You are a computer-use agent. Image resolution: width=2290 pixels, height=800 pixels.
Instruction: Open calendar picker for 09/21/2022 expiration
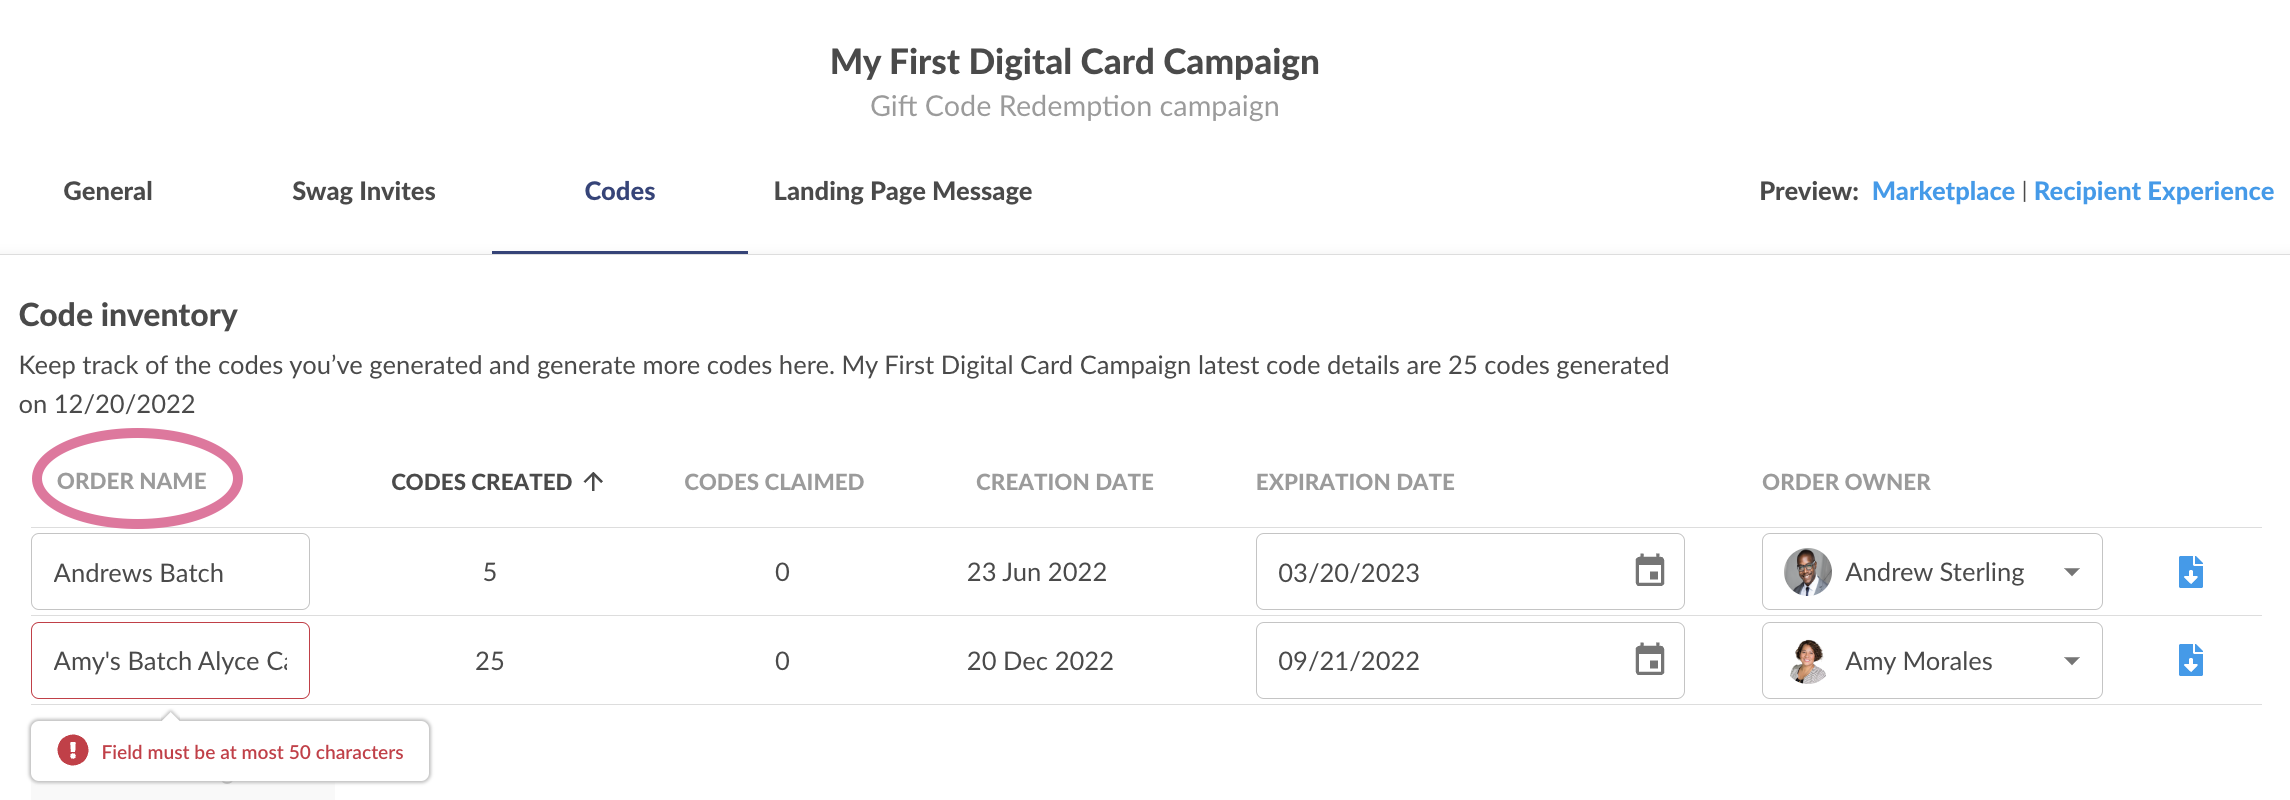click(1649, 660)
